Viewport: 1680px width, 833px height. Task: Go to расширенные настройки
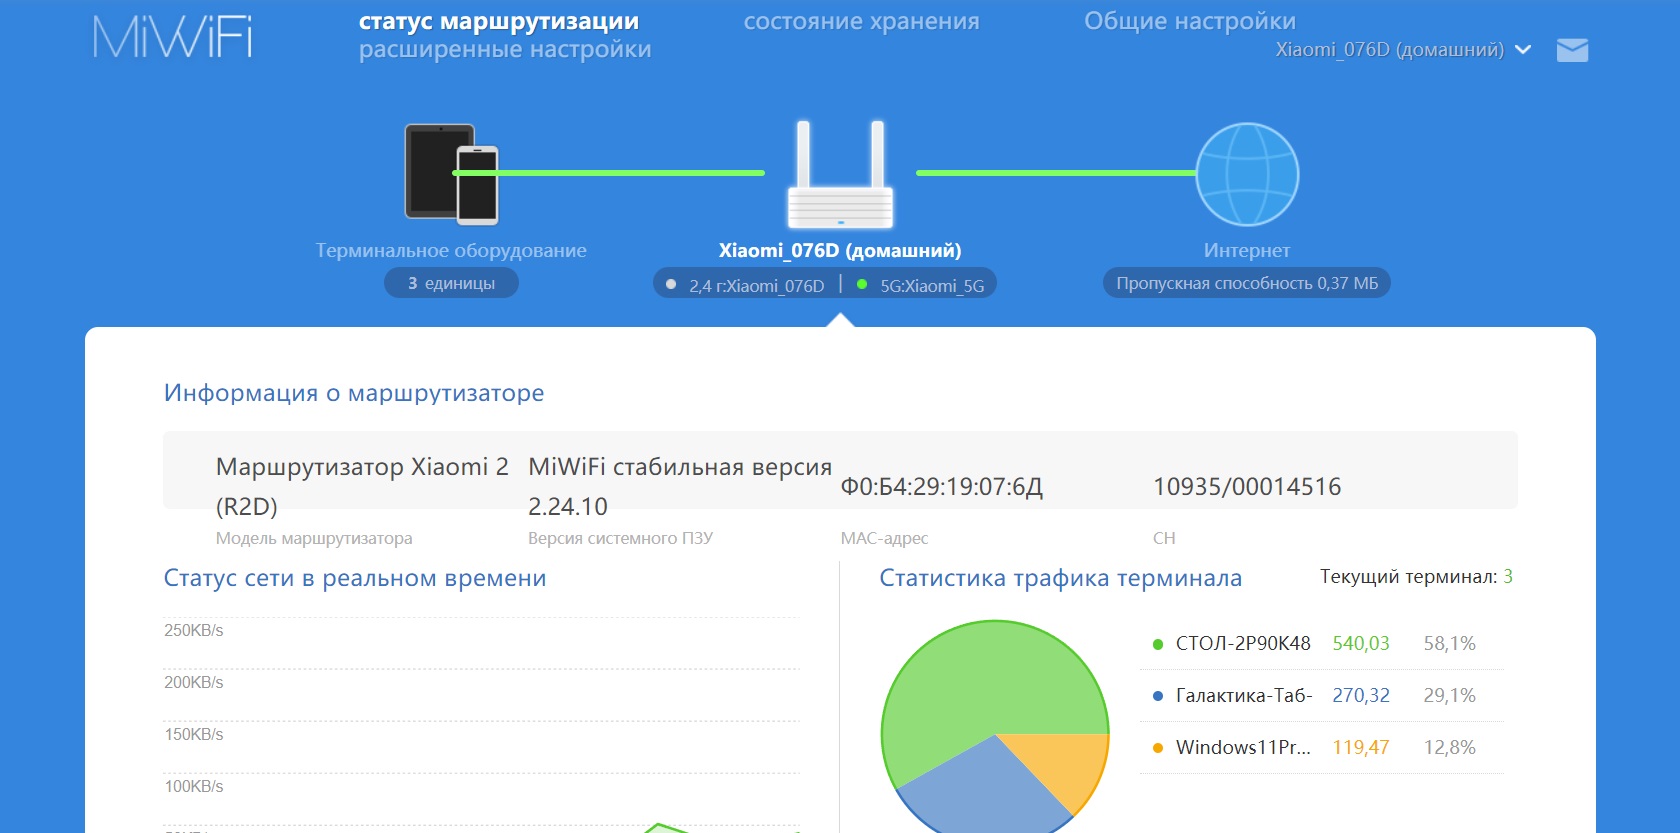coord(504,49)
